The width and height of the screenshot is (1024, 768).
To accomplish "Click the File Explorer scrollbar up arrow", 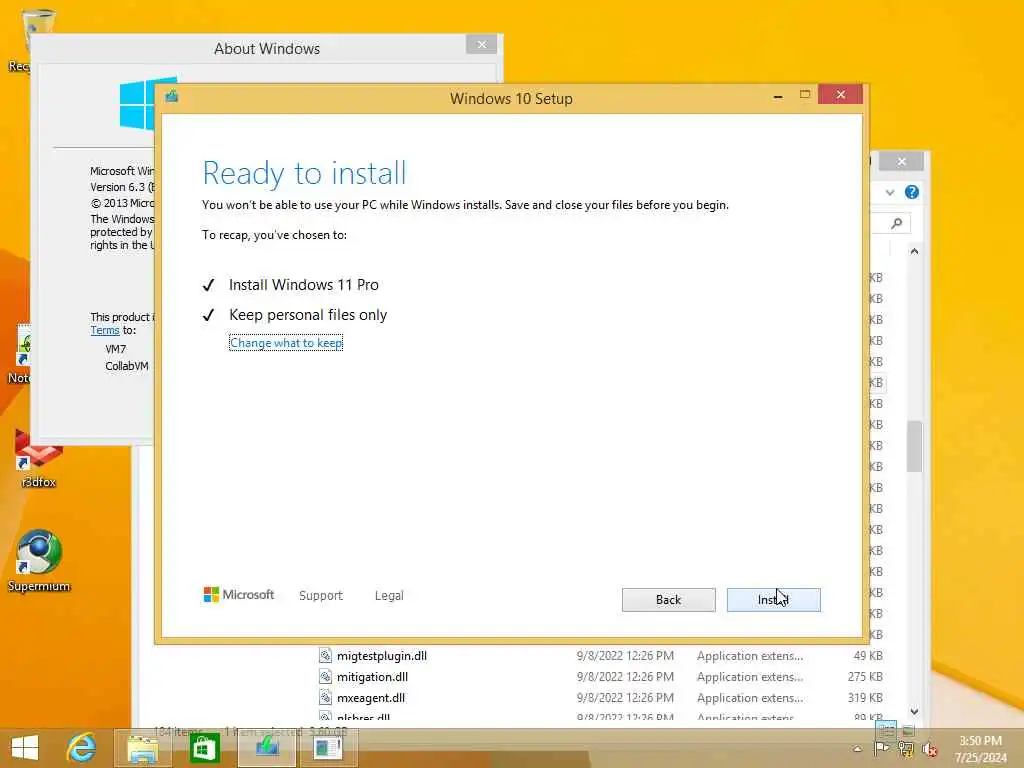I will 914,251.
